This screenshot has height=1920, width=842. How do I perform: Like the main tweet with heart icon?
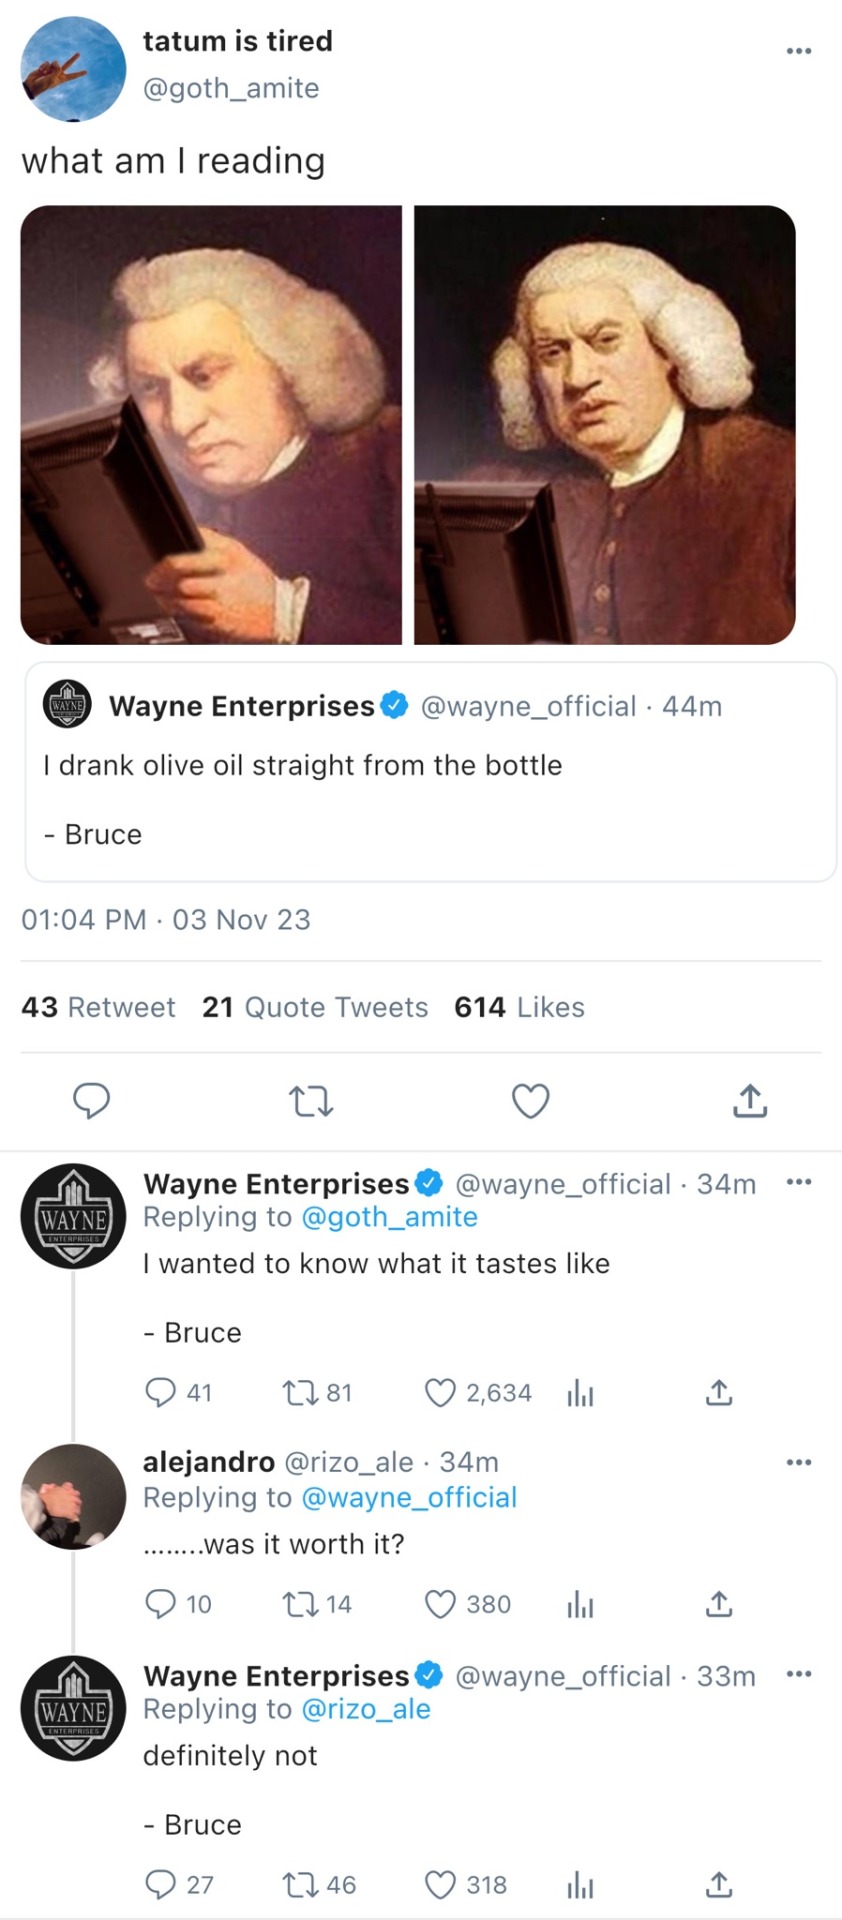(530, 1101)
